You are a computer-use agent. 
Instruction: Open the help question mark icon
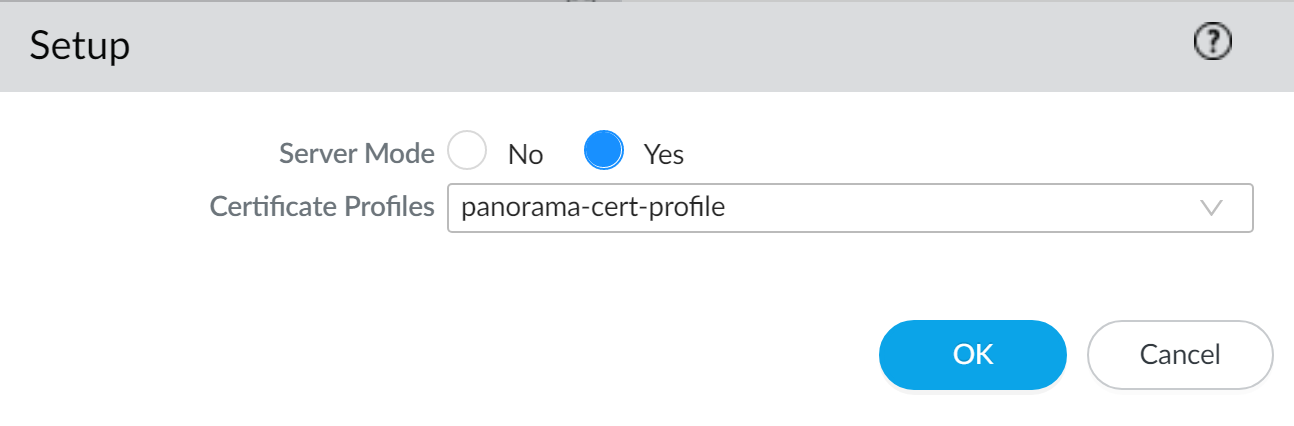pos(1213,42)
